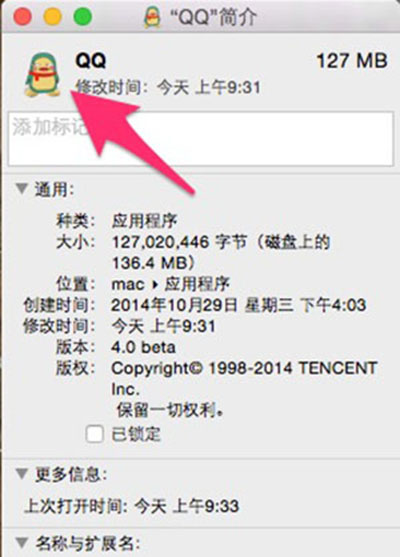Click the 通用 section header label

click(54, 189)
